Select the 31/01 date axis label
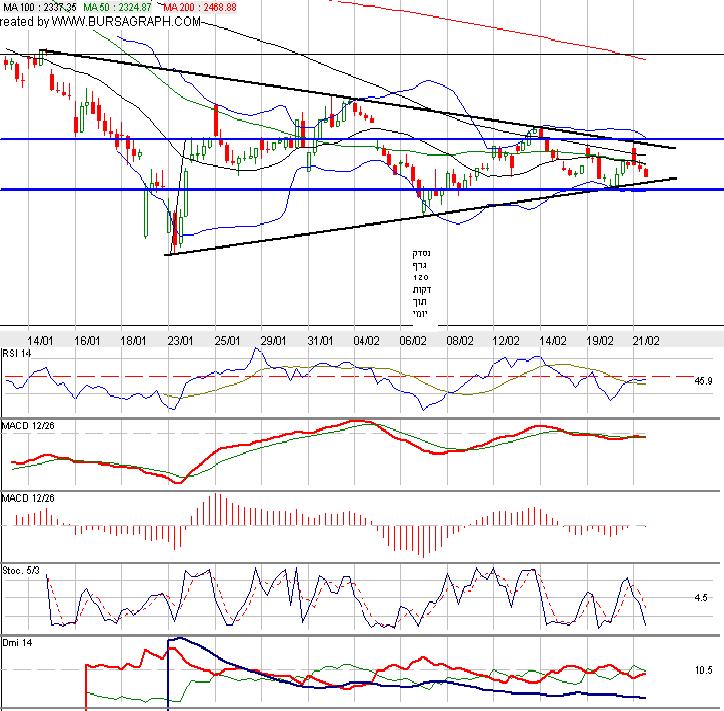The image size is (724, 711). (x=320, y=341)
